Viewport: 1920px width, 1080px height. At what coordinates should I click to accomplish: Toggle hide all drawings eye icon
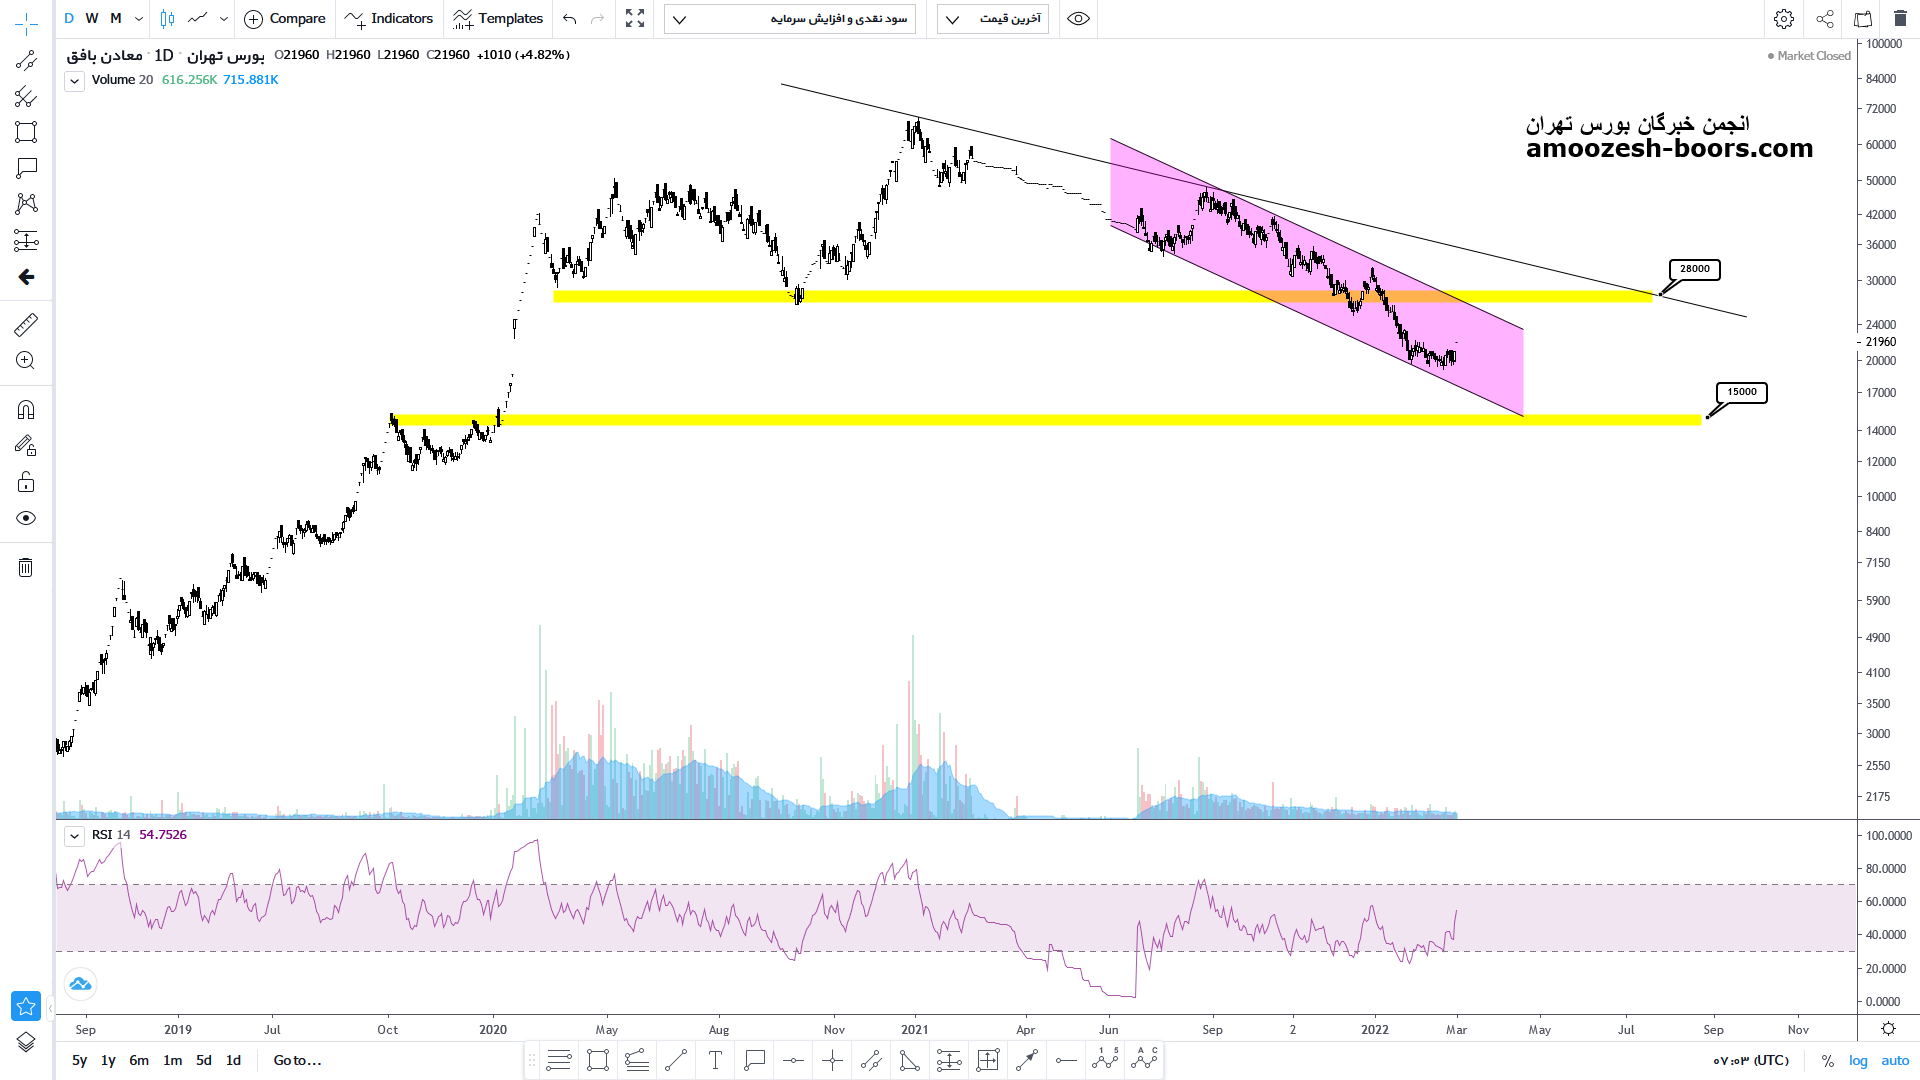tap(26, 518)
